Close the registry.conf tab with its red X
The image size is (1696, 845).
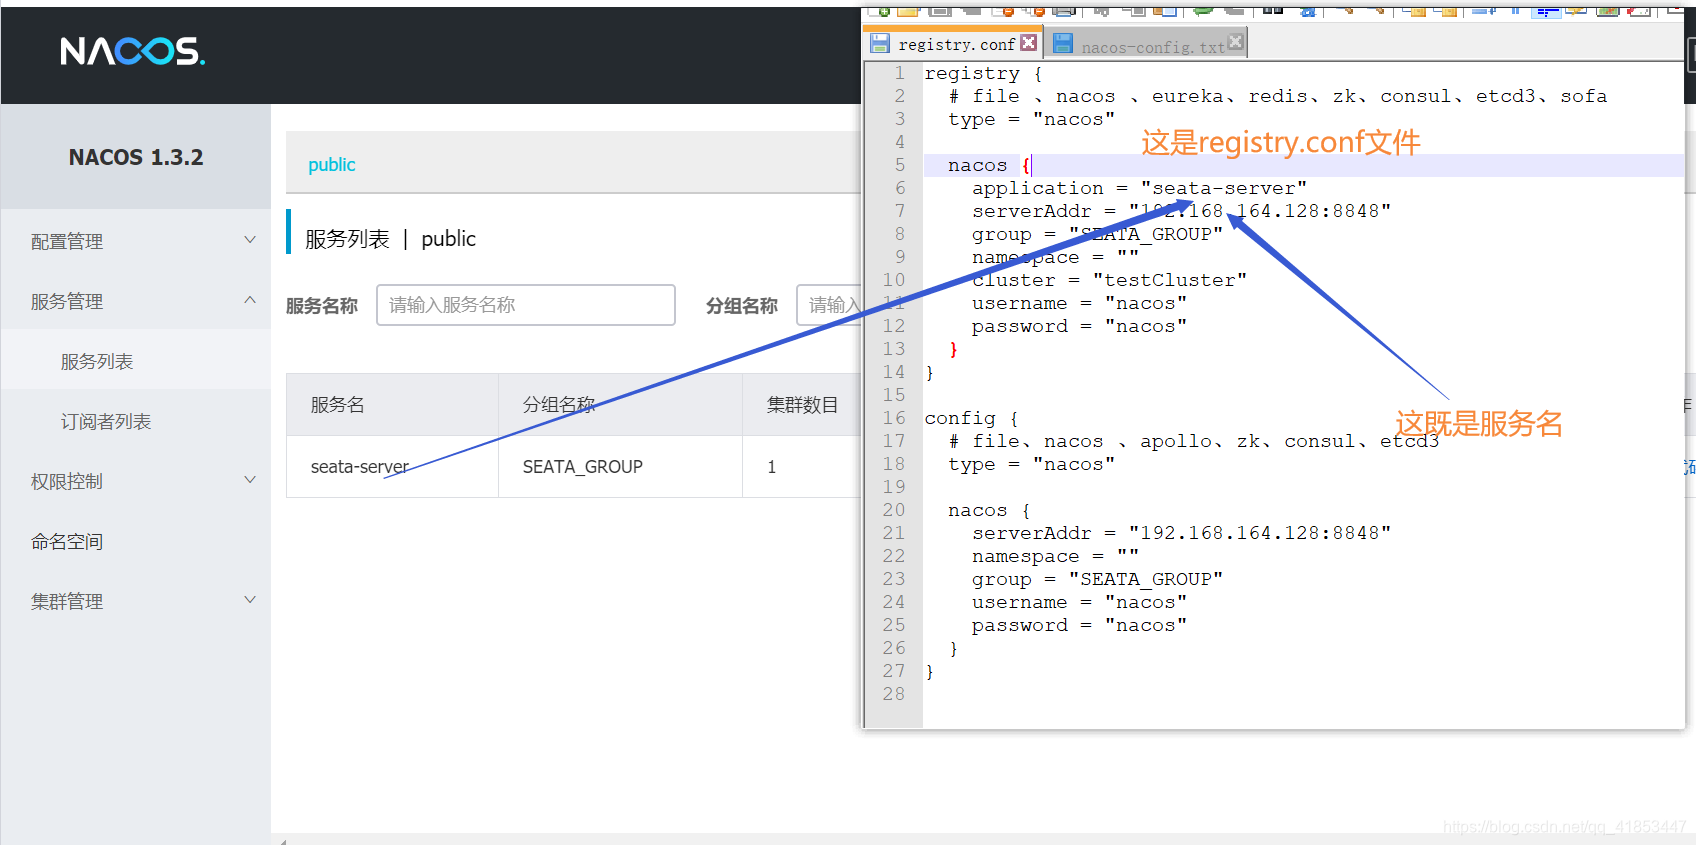(1028, 43)
